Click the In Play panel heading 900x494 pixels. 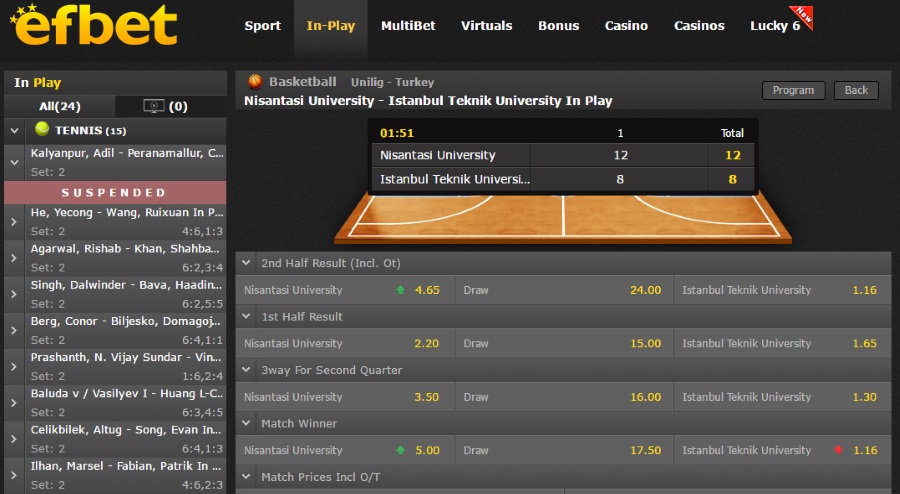pos(37,83)
